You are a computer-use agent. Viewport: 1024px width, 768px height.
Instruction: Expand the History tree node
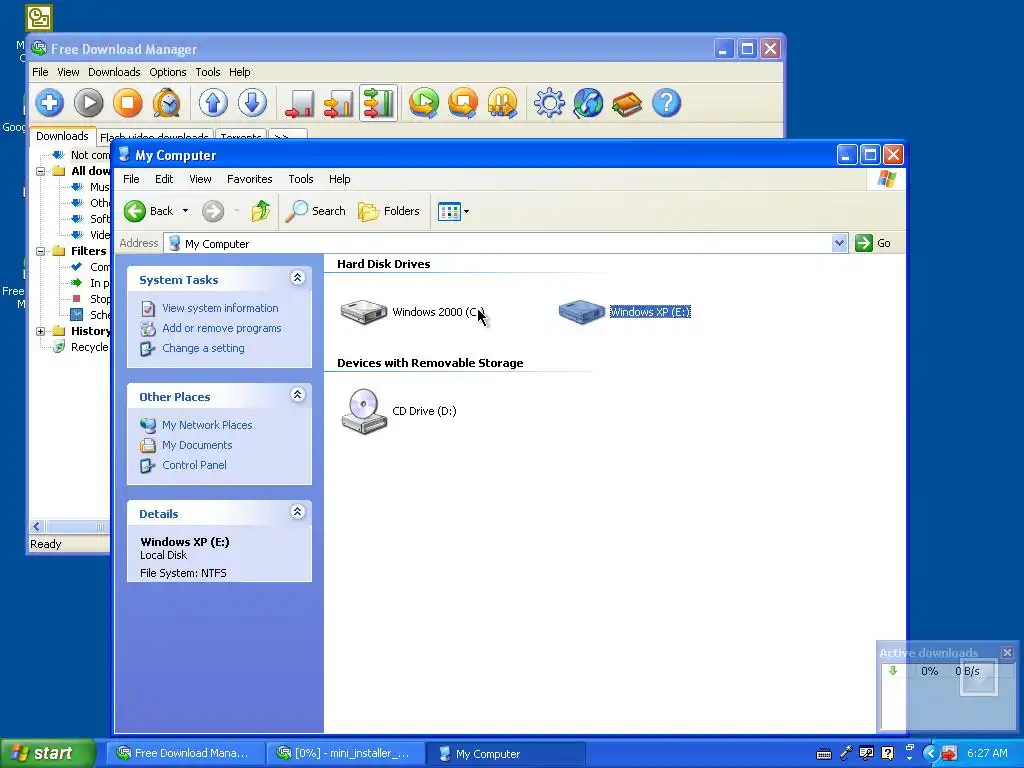(x=40, y=332)
